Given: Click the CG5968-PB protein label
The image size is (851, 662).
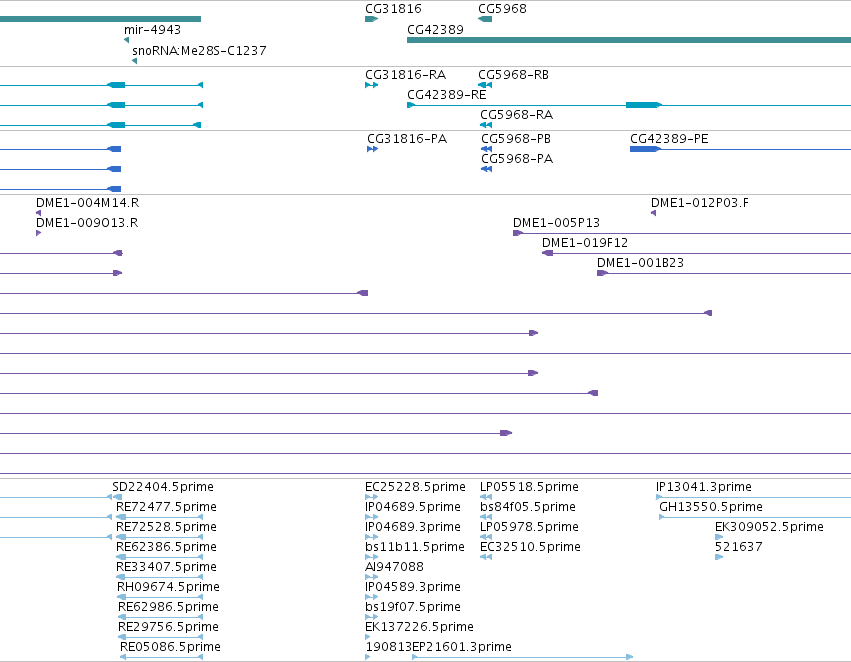Looking at the screenshot, I should [x=516, y=139].
